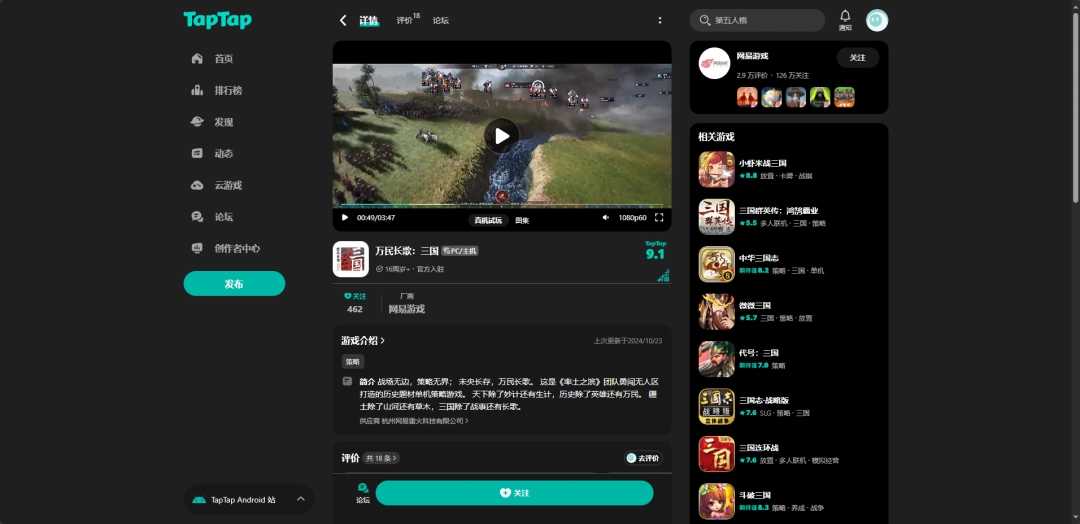1080x524 pixels.
Task: Enter fullscreen video mode
Action: click(x=659, y=217)
